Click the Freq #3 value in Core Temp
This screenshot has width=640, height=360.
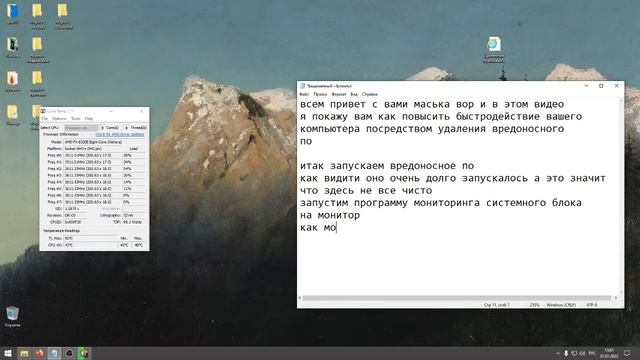click(93, 176)
